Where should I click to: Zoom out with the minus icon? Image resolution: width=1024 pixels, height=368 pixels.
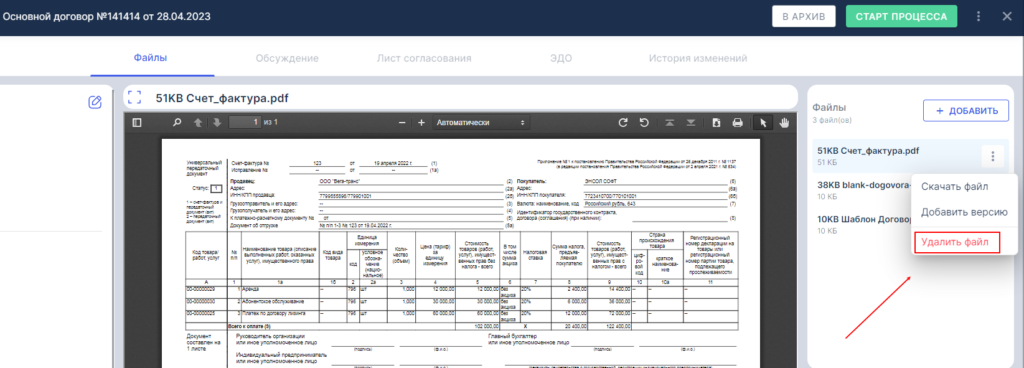402,122
